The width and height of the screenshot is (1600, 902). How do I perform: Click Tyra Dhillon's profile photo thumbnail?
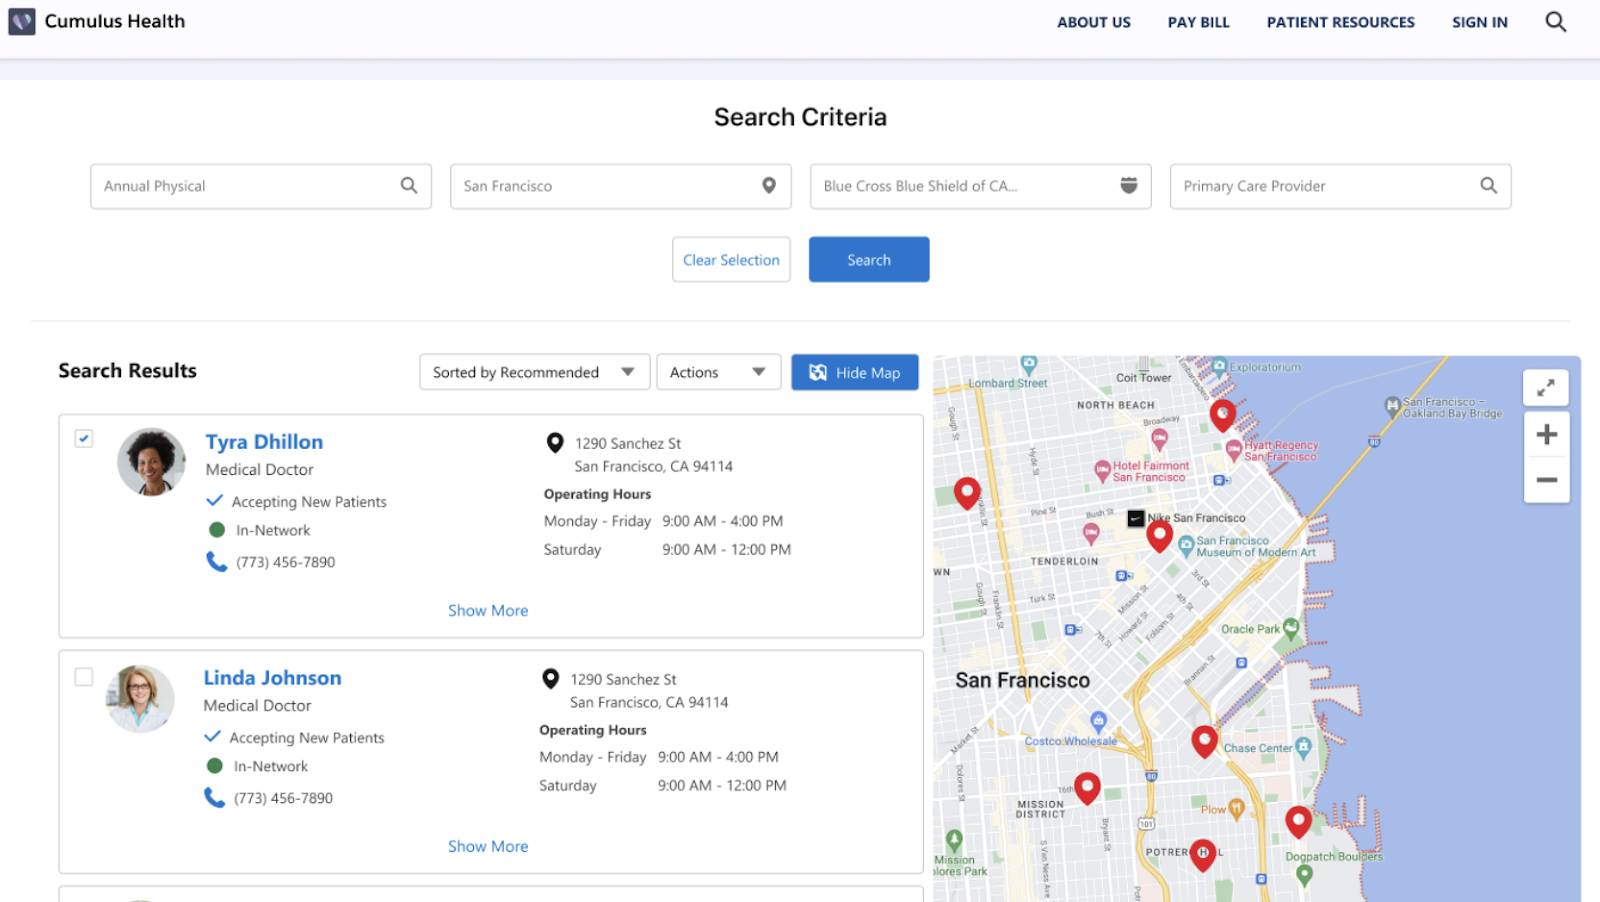(x=151, y=463)
